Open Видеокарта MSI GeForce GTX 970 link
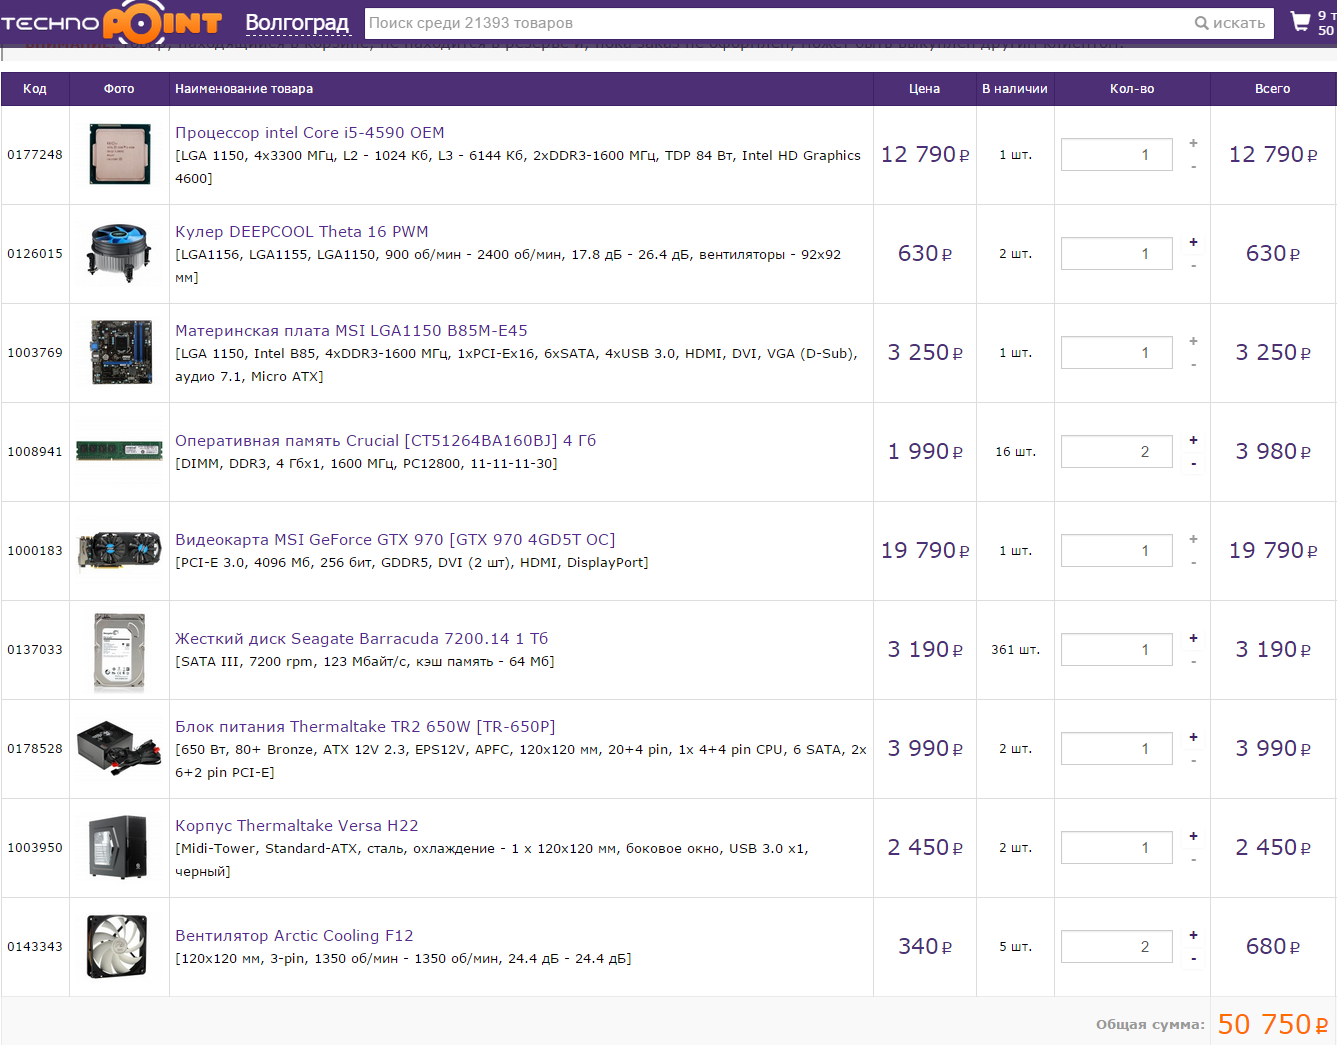This screenshot has height=1045, width=1337. pos(395,539)
